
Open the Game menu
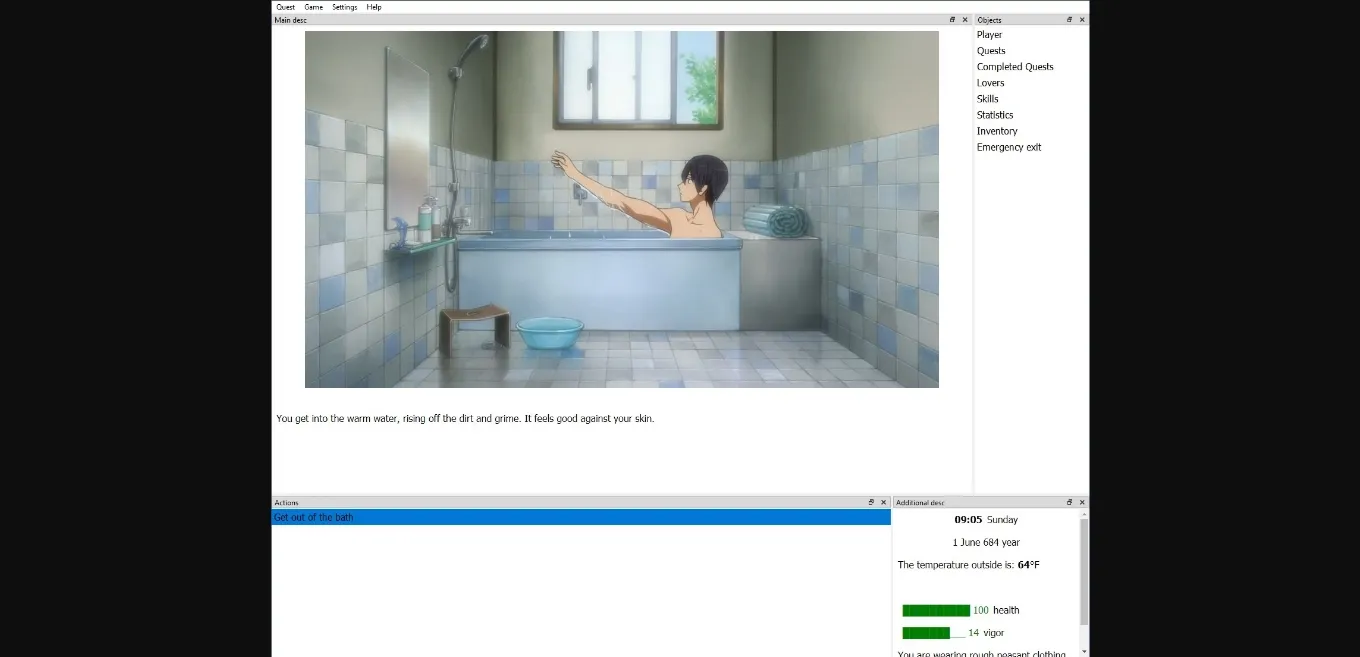pyautogui.click(x=312, y=7)
